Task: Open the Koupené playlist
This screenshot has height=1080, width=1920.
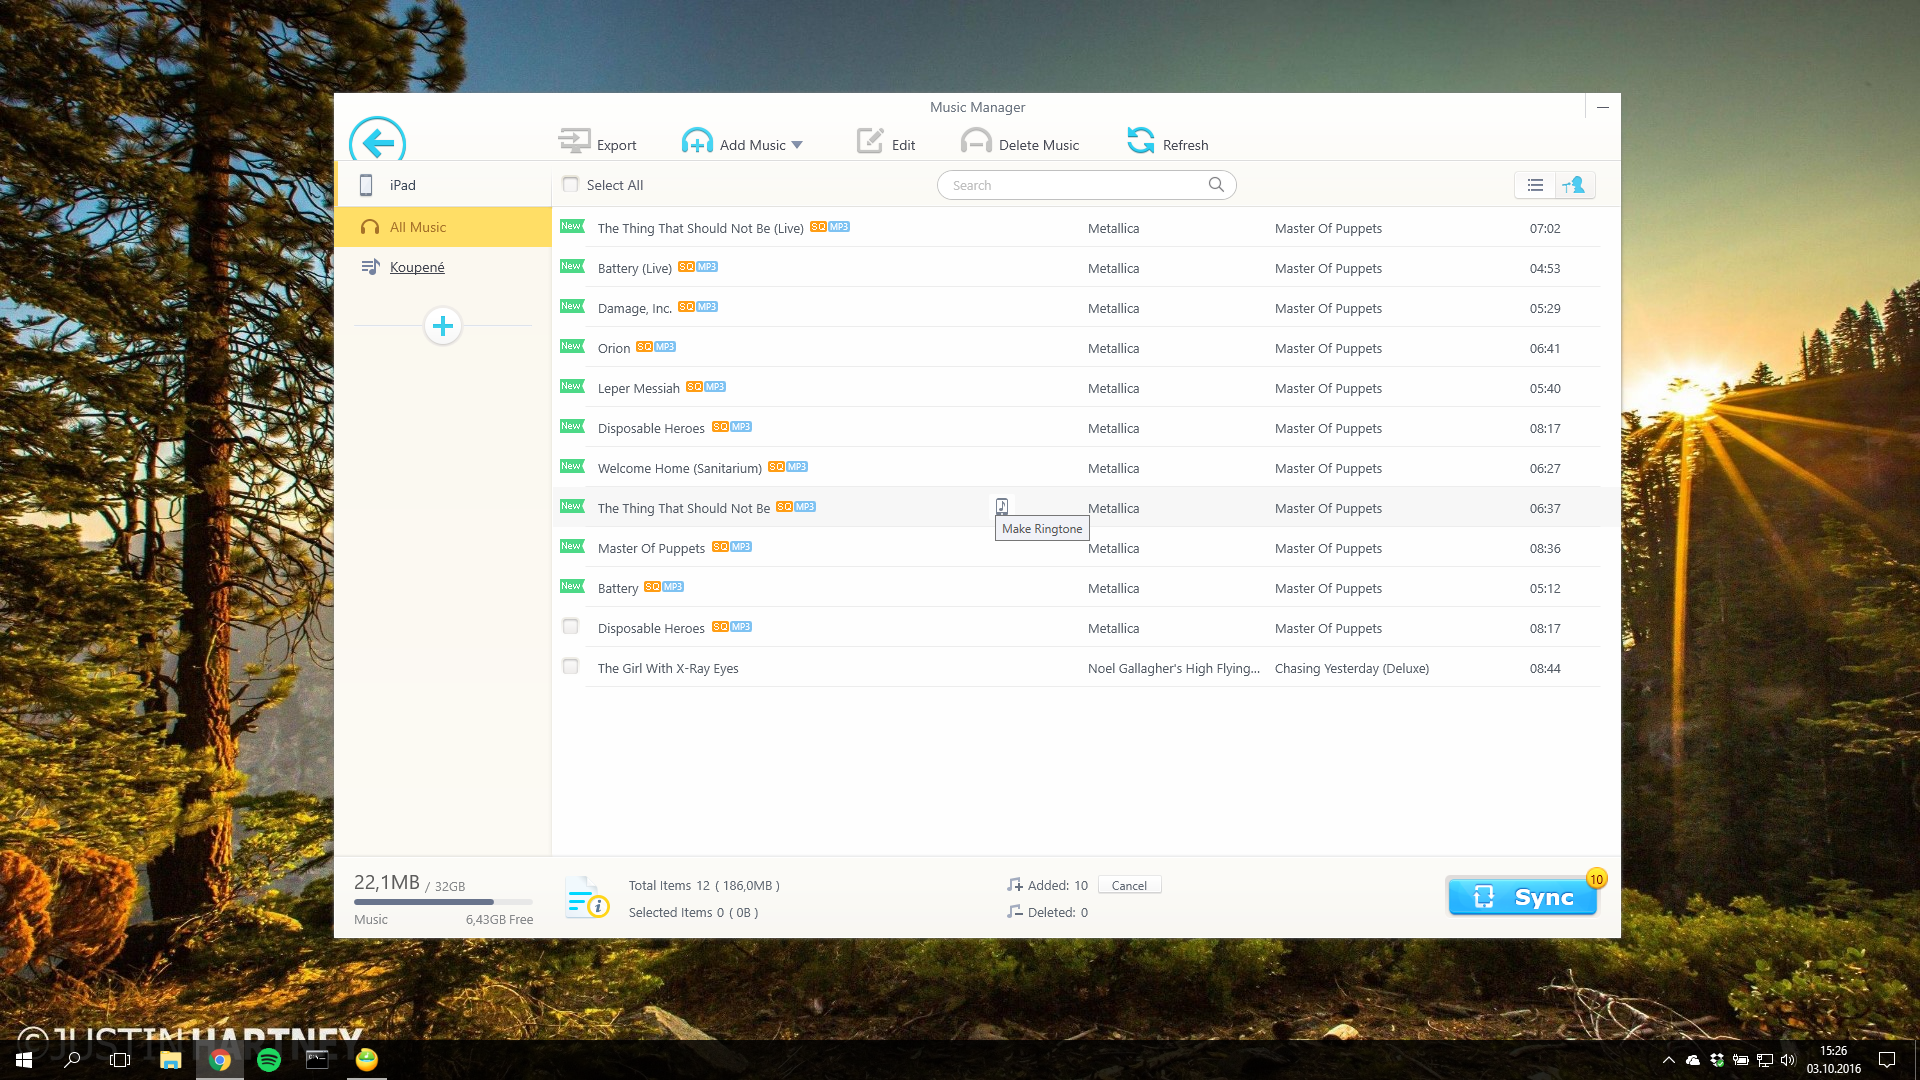Action: point(417,267)
